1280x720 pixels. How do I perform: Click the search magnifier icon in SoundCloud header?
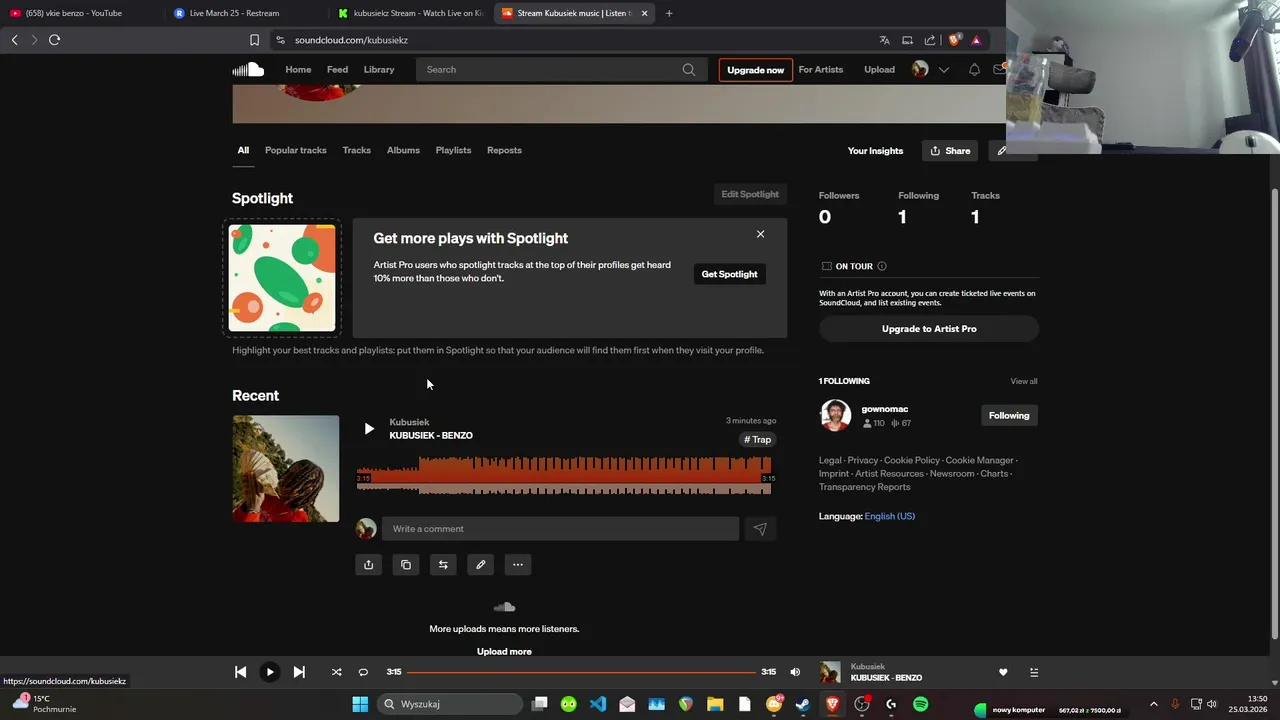[689, 69]
